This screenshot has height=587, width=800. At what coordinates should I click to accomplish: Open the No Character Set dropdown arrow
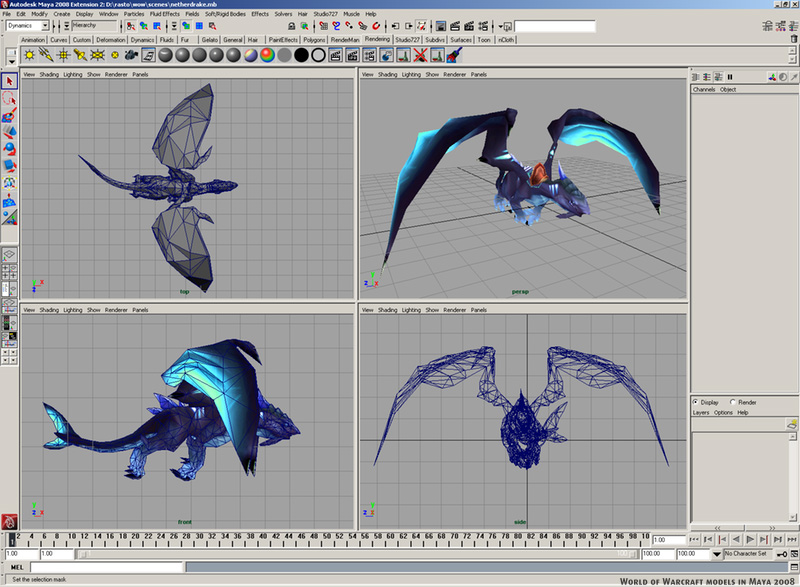click(x=717, y=554)
